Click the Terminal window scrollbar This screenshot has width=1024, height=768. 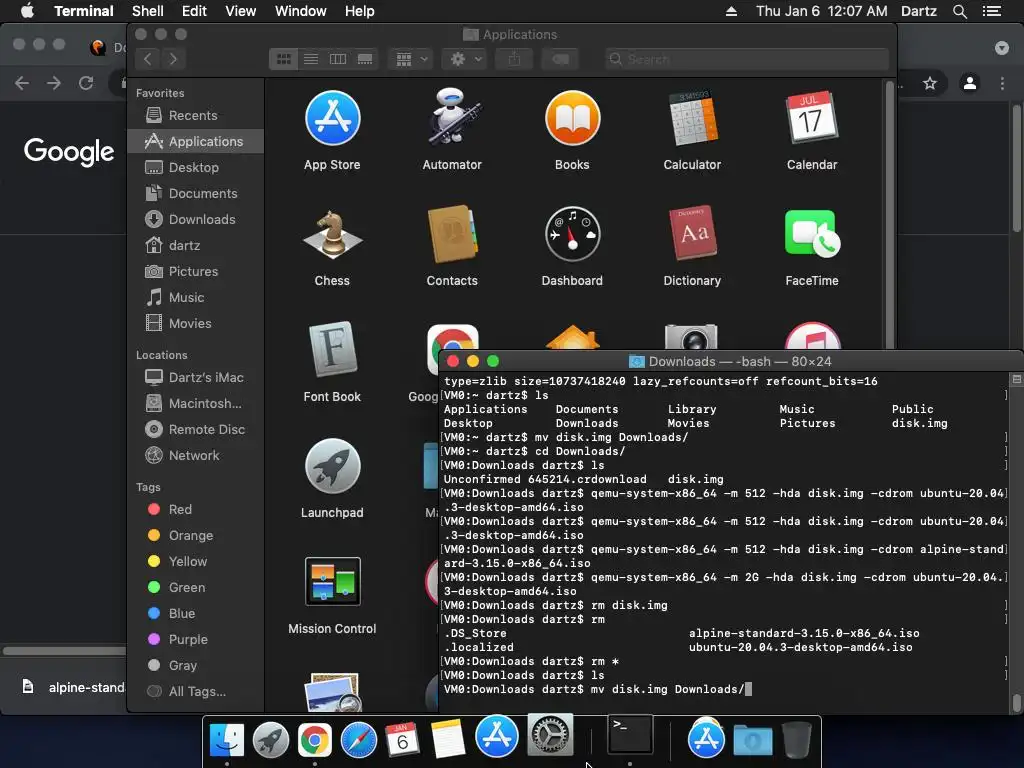tap(1016, 702)
